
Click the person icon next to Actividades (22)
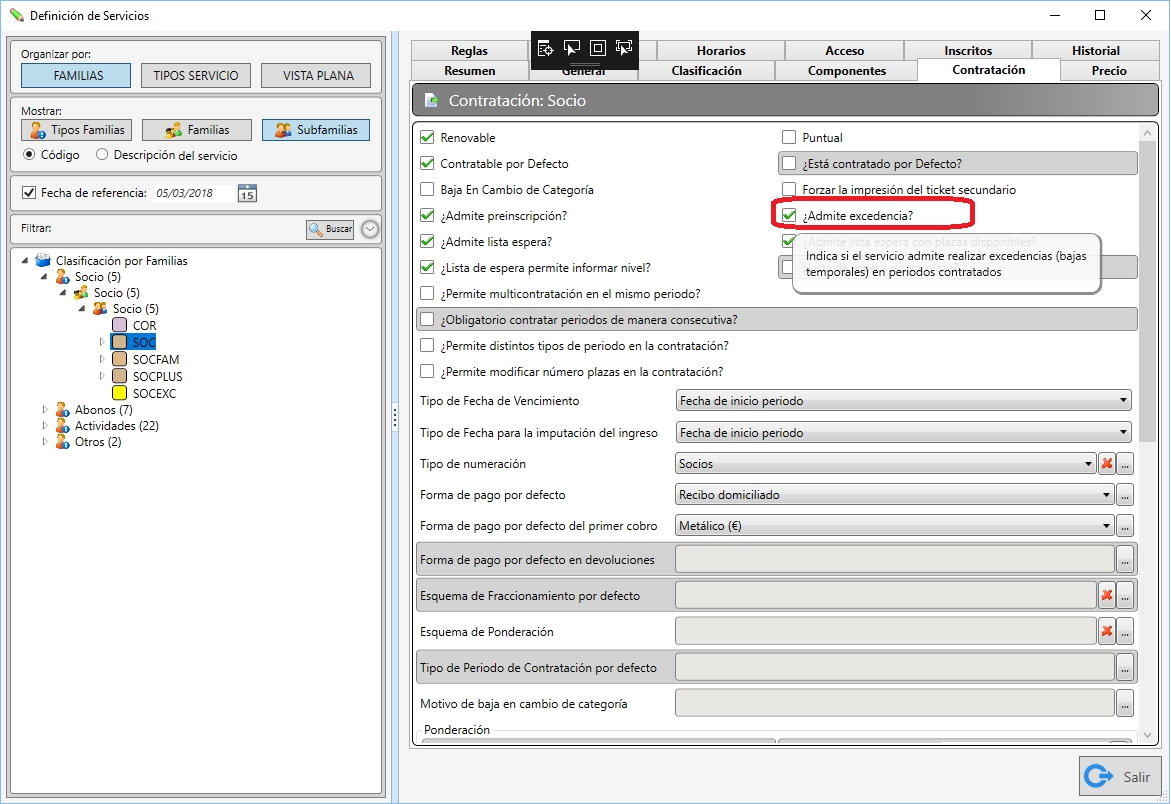(63, 426)
